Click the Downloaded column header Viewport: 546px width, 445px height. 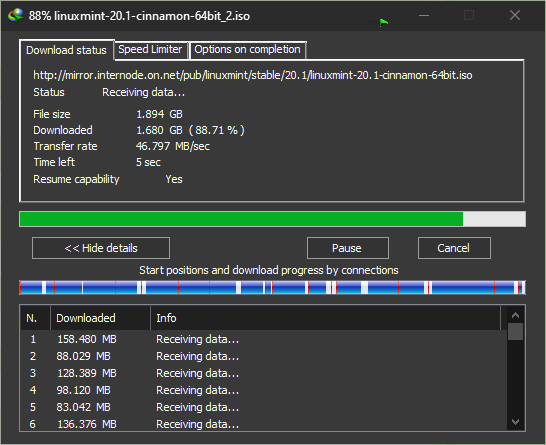[x=101, y=318]
